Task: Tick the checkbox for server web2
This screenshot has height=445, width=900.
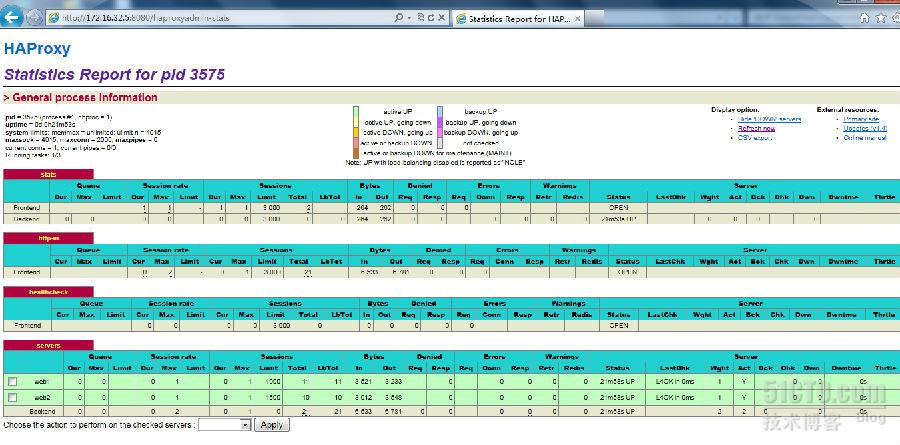Action: (13, 397)
